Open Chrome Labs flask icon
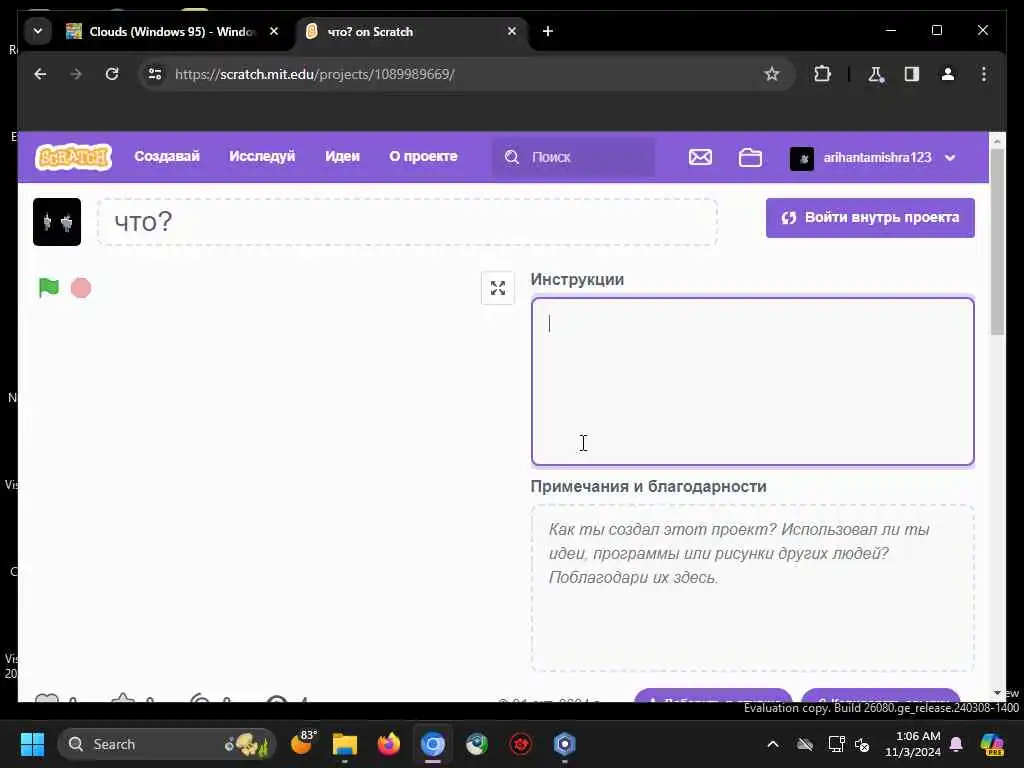The image size is (1024, 768). [876, 74]
